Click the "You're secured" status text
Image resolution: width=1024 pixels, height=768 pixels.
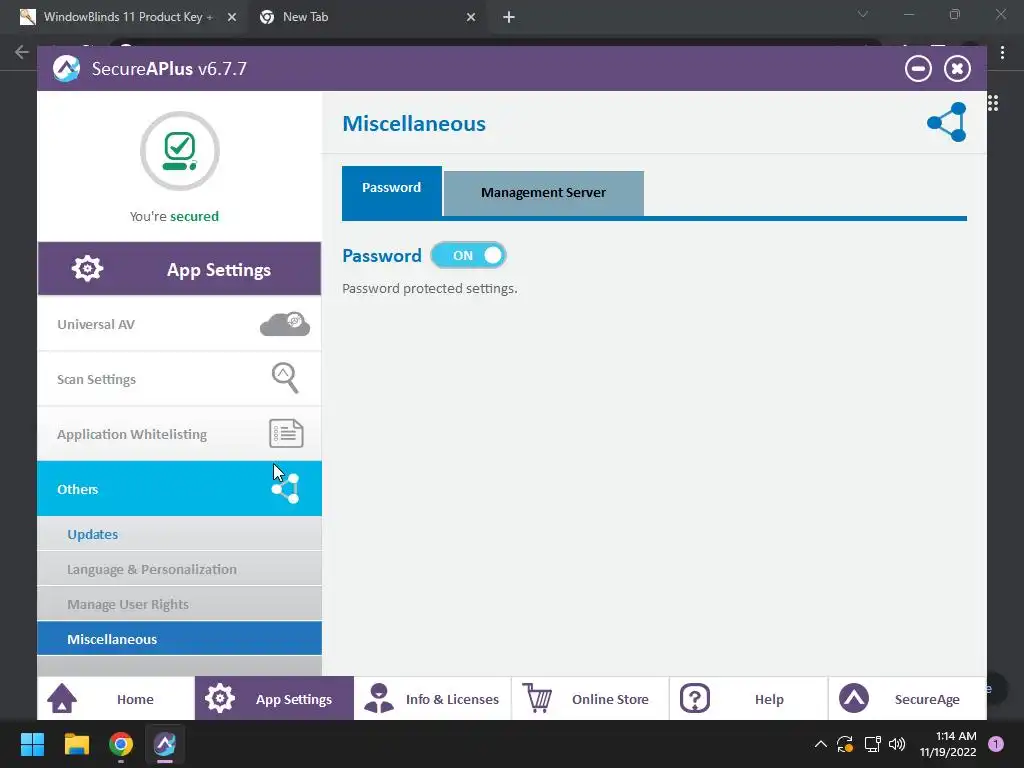[174, 216]
